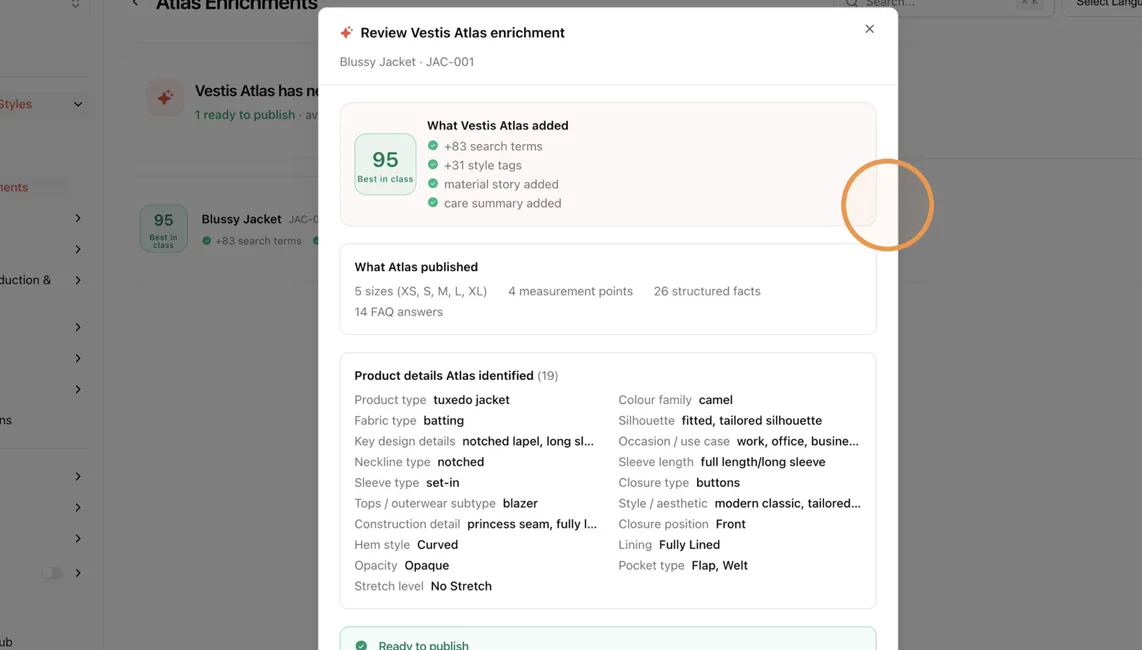The image size is (1142, 650).
Task: Click the Style / aesthetic value 'modern classic, tailored...'
Action: [787, 503]
